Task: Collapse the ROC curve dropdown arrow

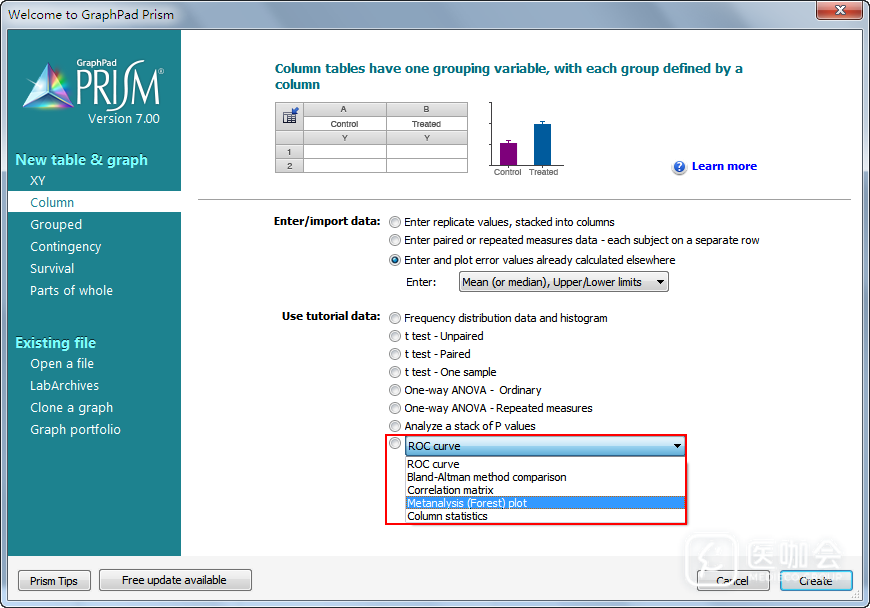Action: pyautogui.click(x=677, y=446)
